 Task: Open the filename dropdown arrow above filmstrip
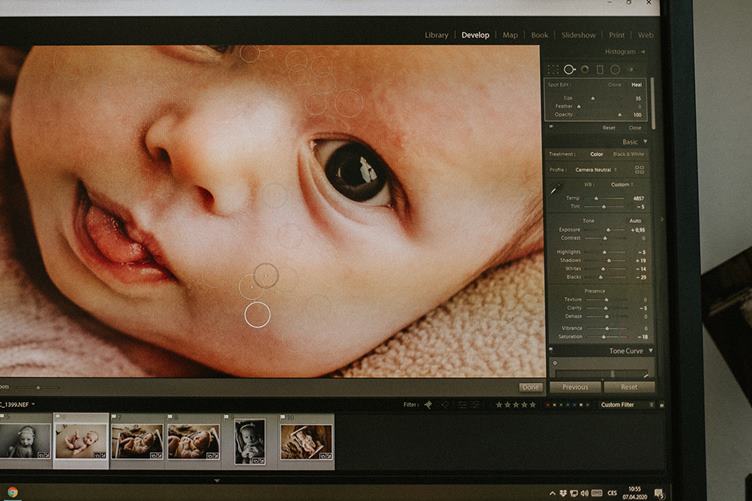pos(33,405)
